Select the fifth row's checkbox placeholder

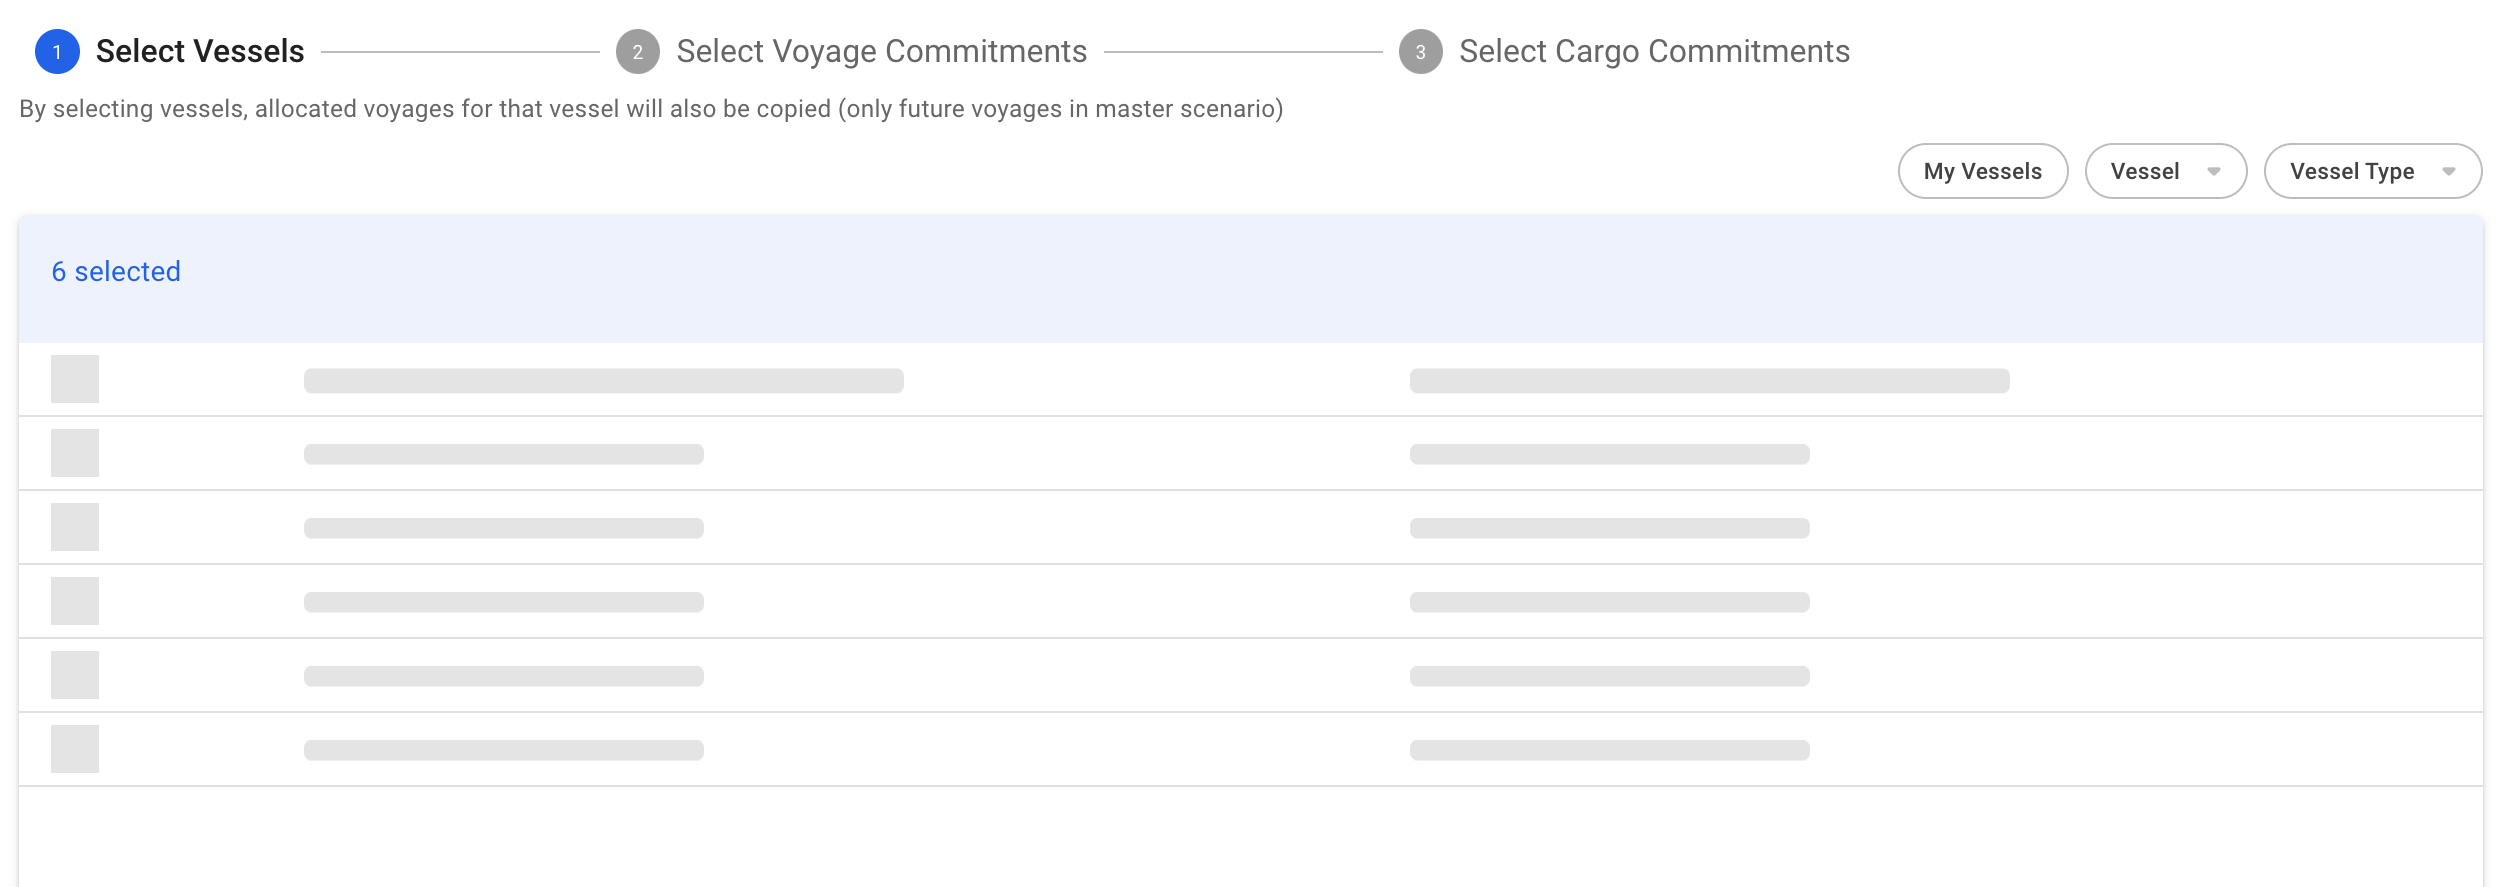pos(75,675)
